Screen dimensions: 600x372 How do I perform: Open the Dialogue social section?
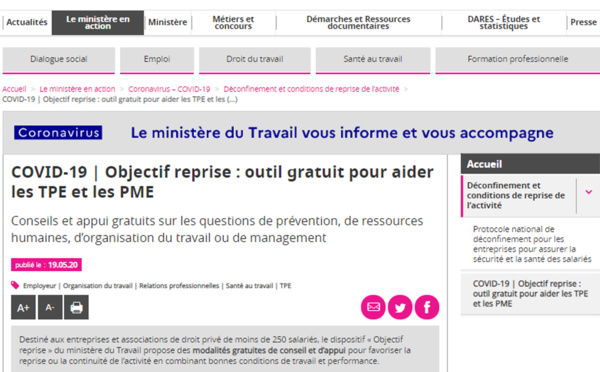(x=59, y=60)
